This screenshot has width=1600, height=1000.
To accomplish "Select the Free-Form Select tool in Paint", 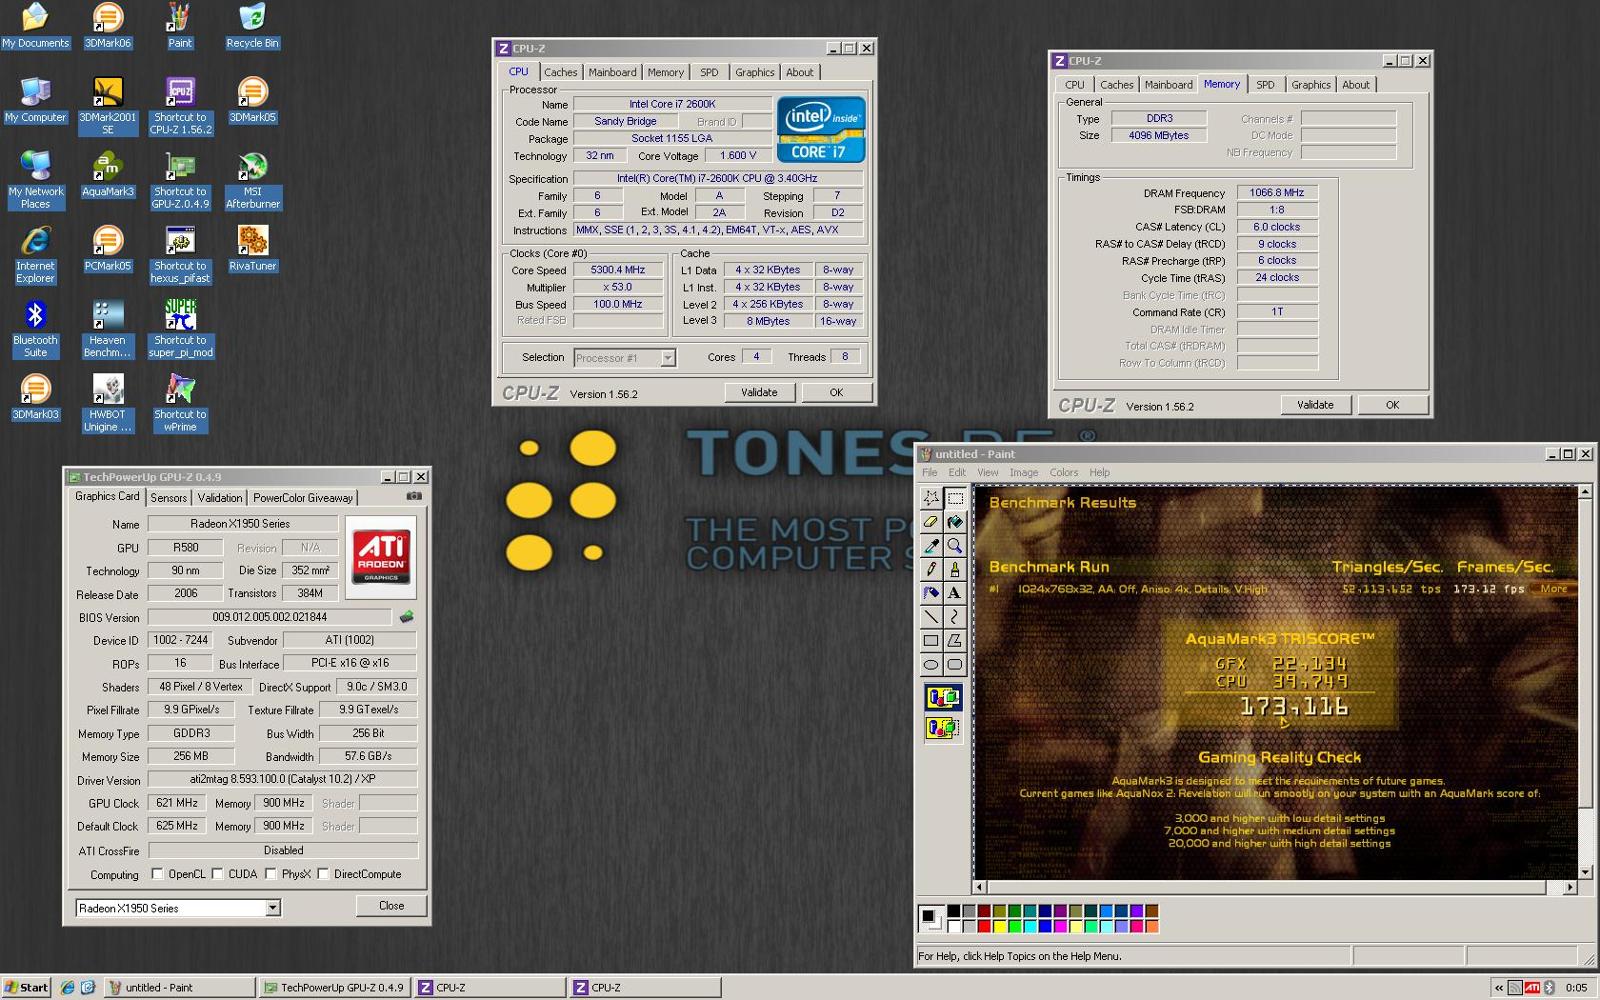I will click(x=931, y=497).
